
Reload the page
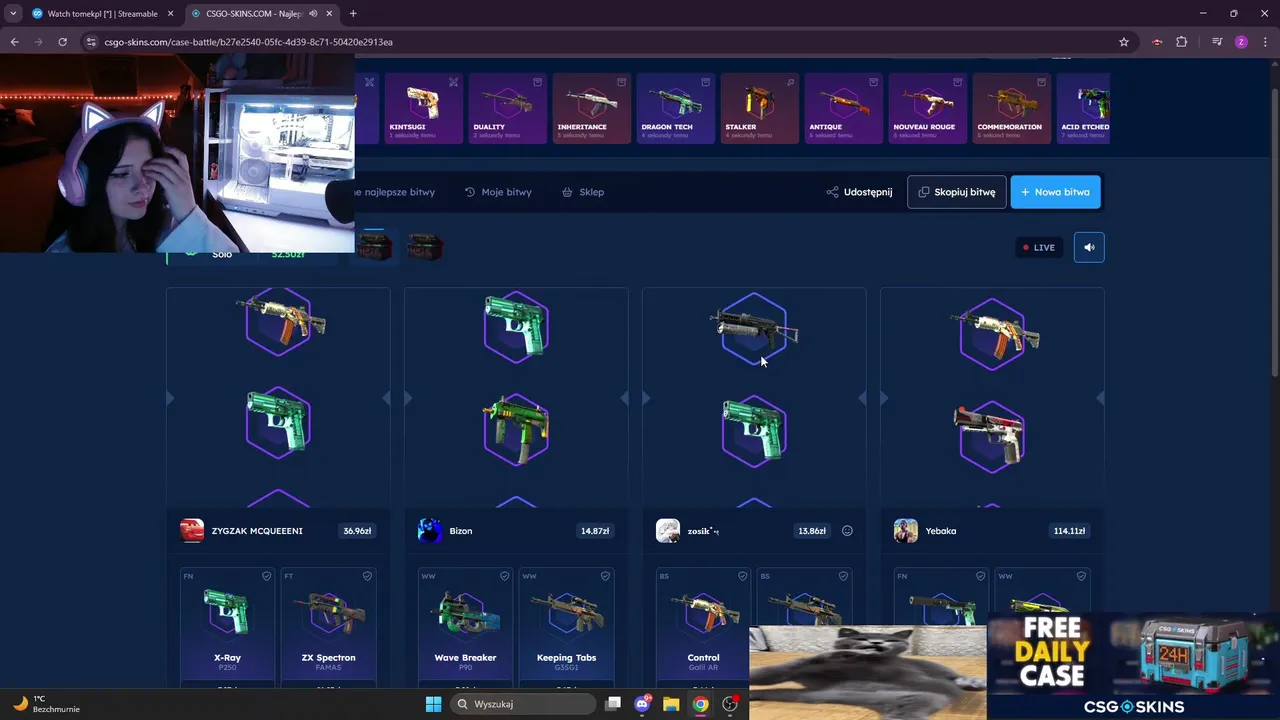tap(62, 42)
